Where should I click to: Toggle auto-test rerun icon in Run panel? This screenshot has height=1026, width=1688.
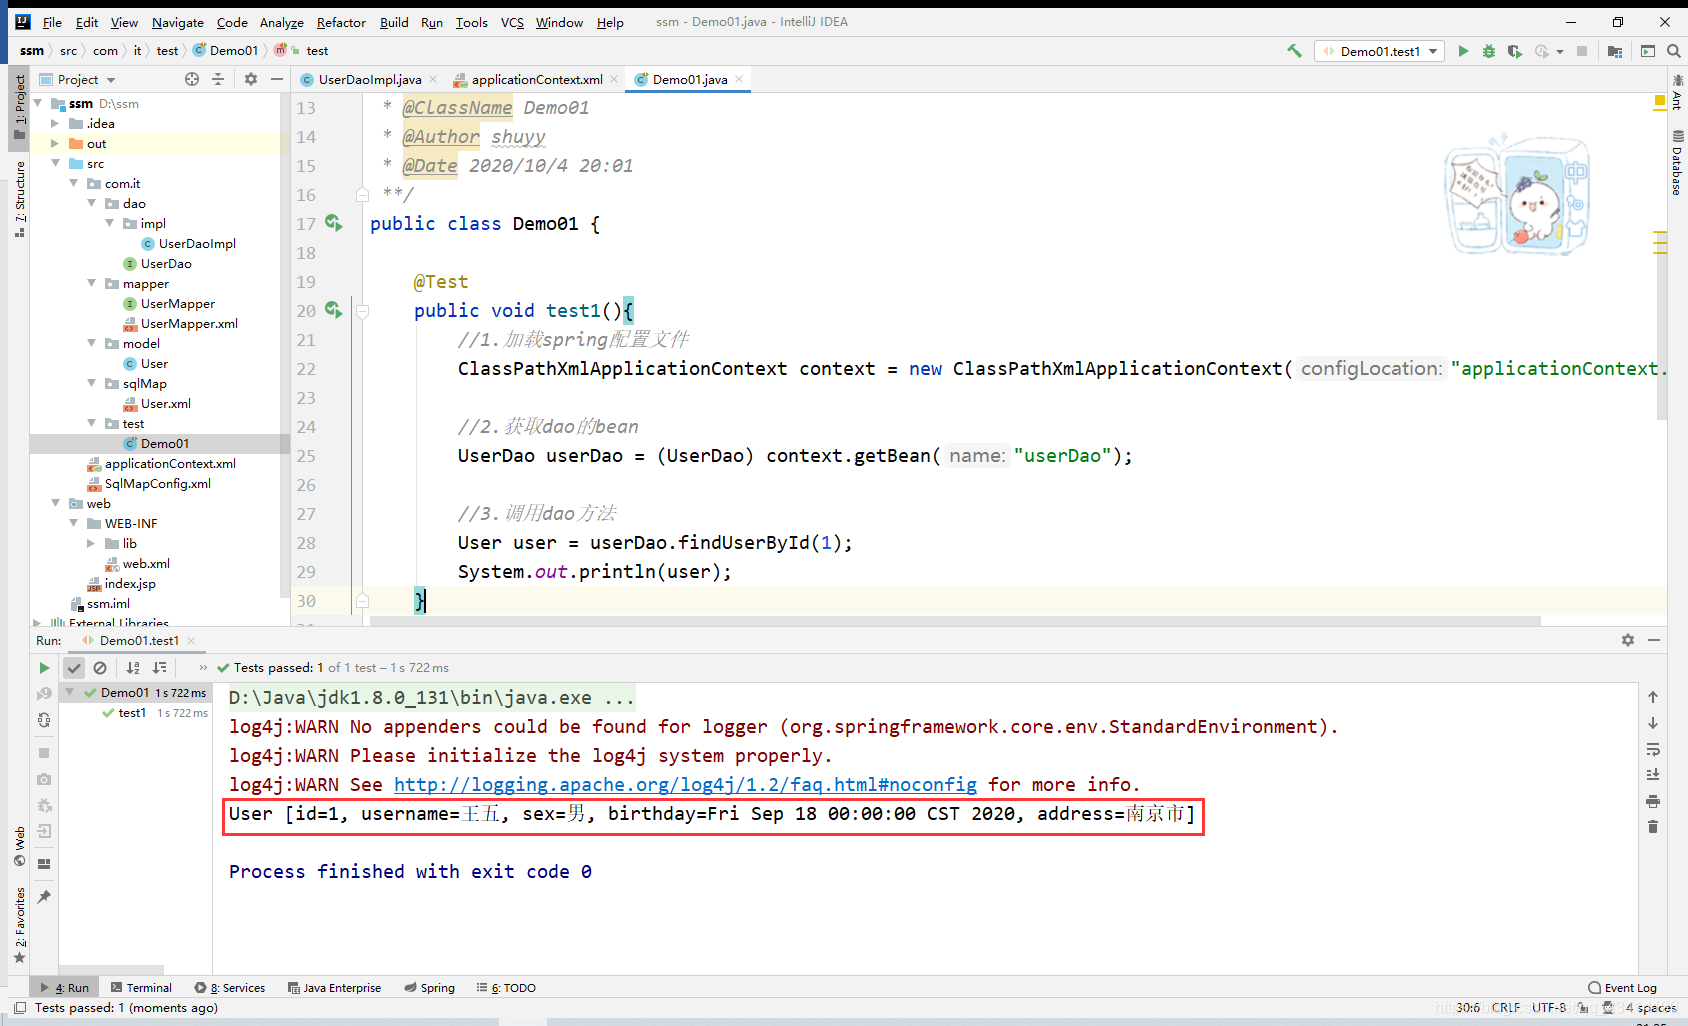pyautogui.click(x=44, y=720)
